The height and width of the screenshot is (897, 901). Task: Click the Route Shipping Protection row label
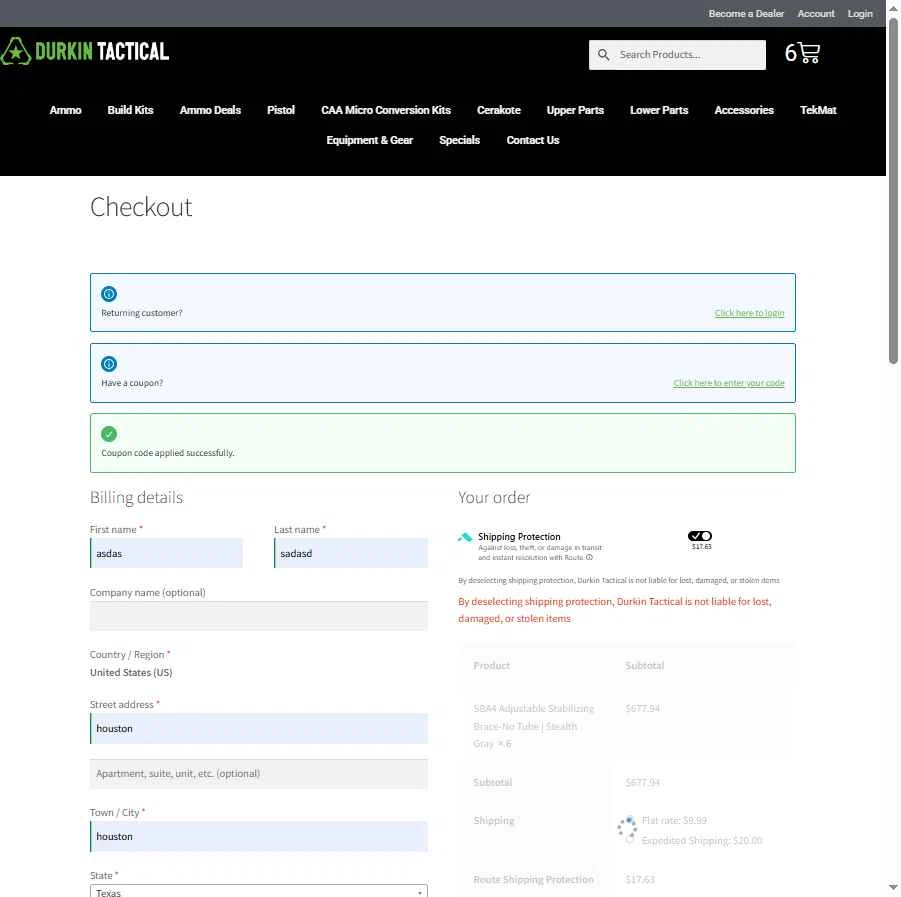[533, 880]
